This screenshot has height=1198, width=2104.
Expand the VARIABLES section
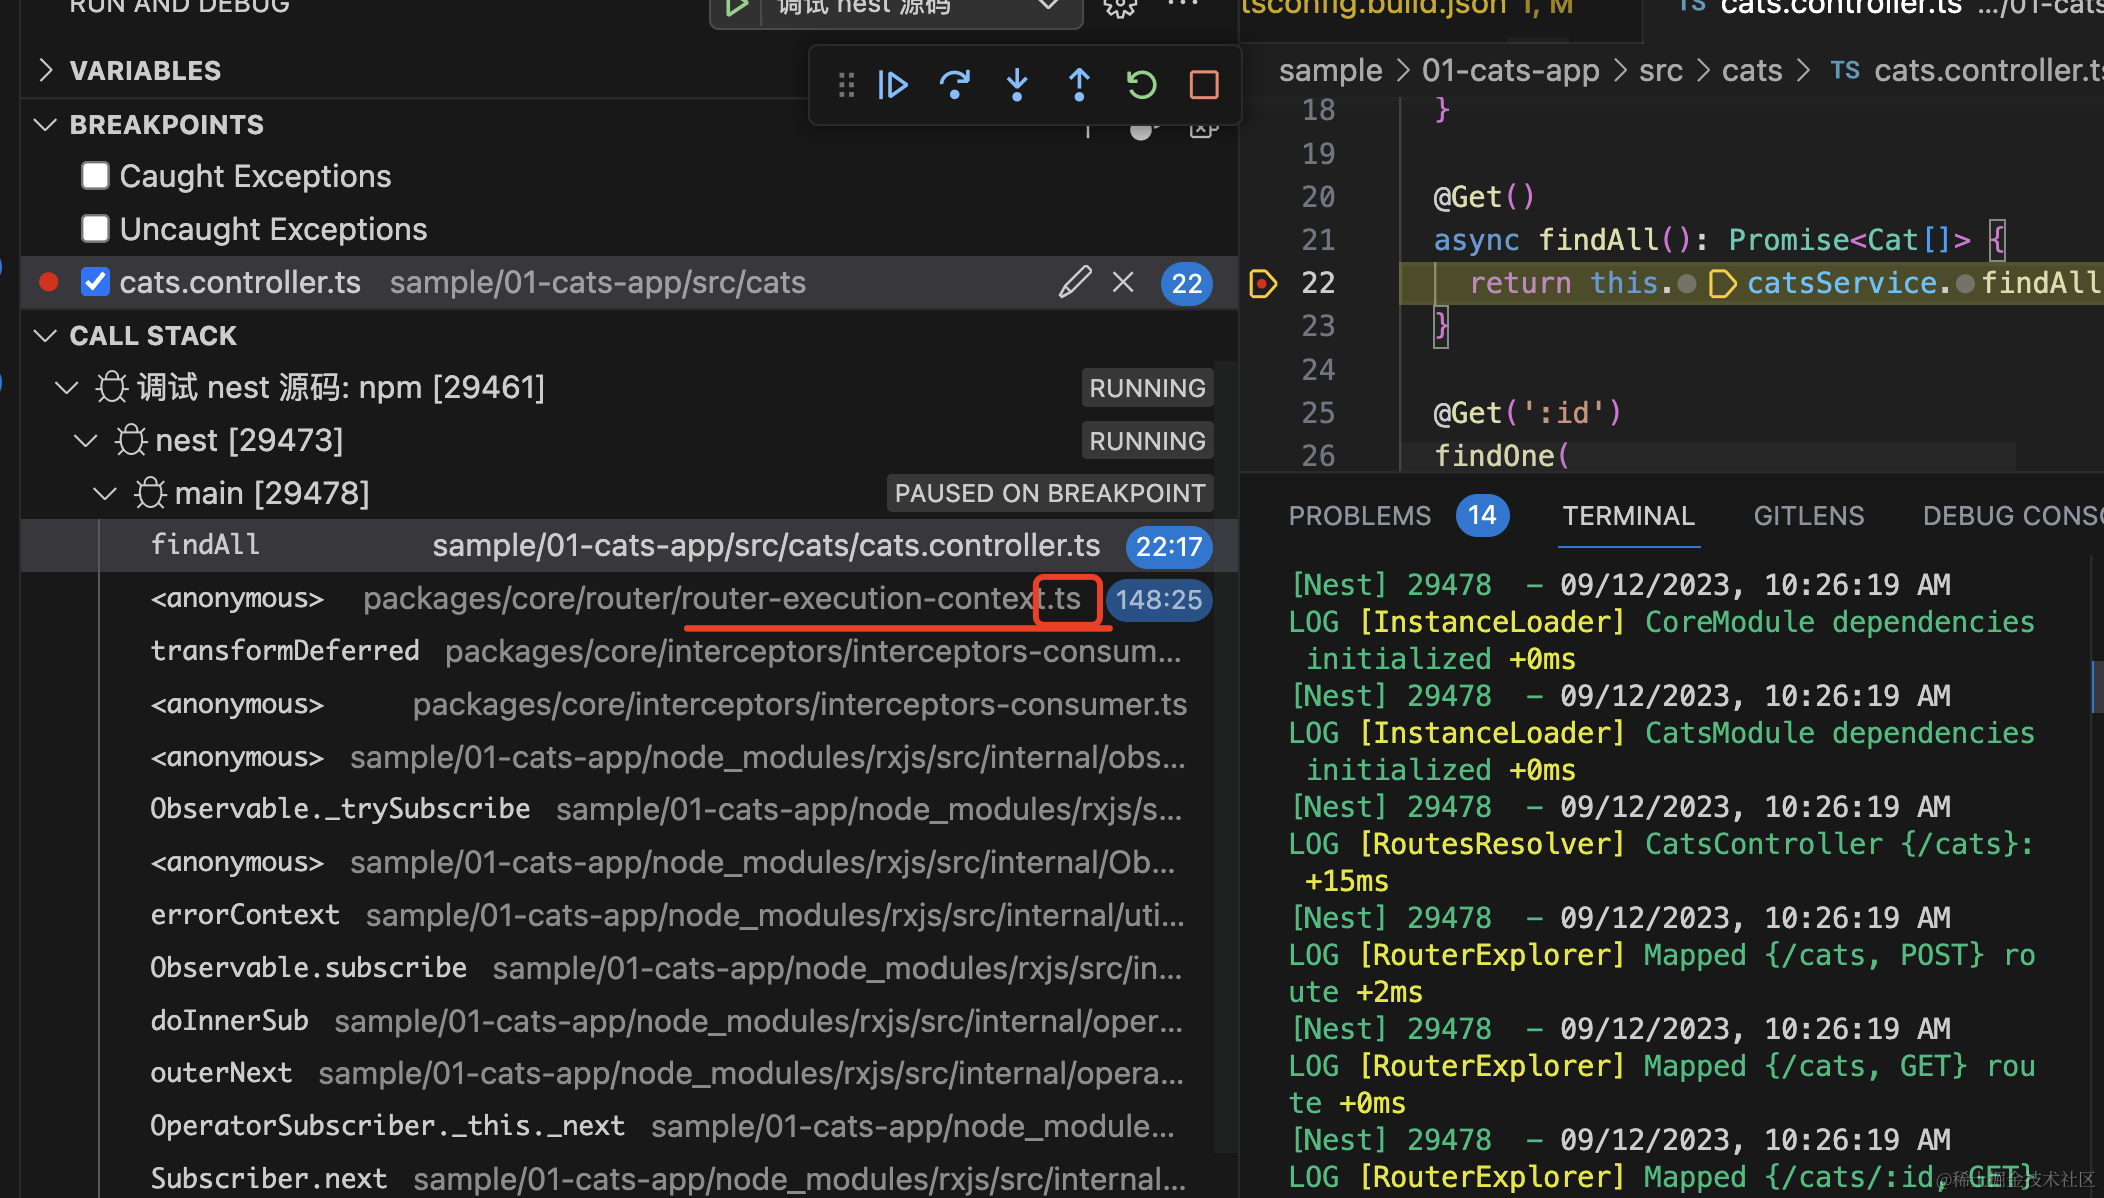[45, 71]
